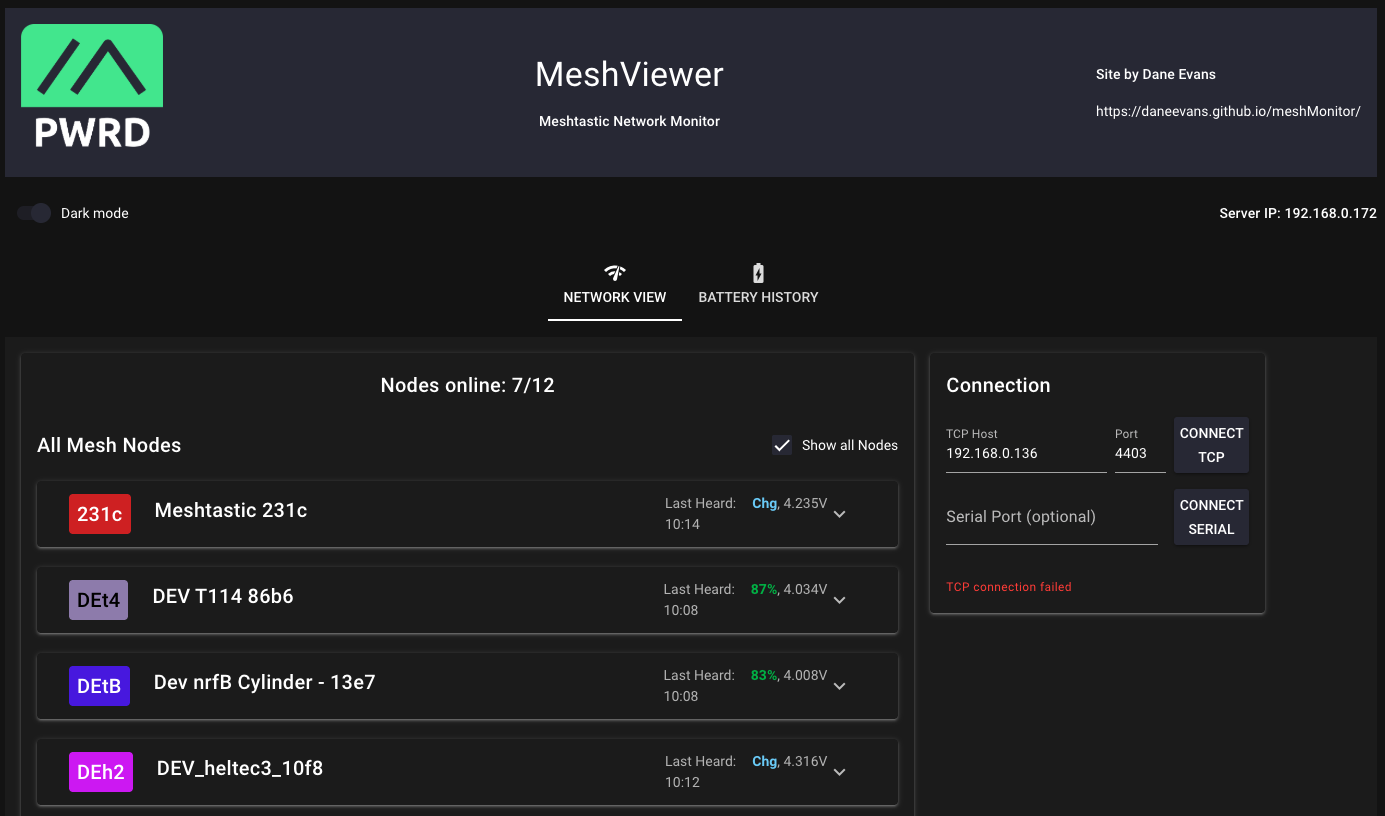Expand Dev nrfB Cylinder - 13e7 chevron
The width and height of the screenshot is (1385, 816).
tap(840, 686)
